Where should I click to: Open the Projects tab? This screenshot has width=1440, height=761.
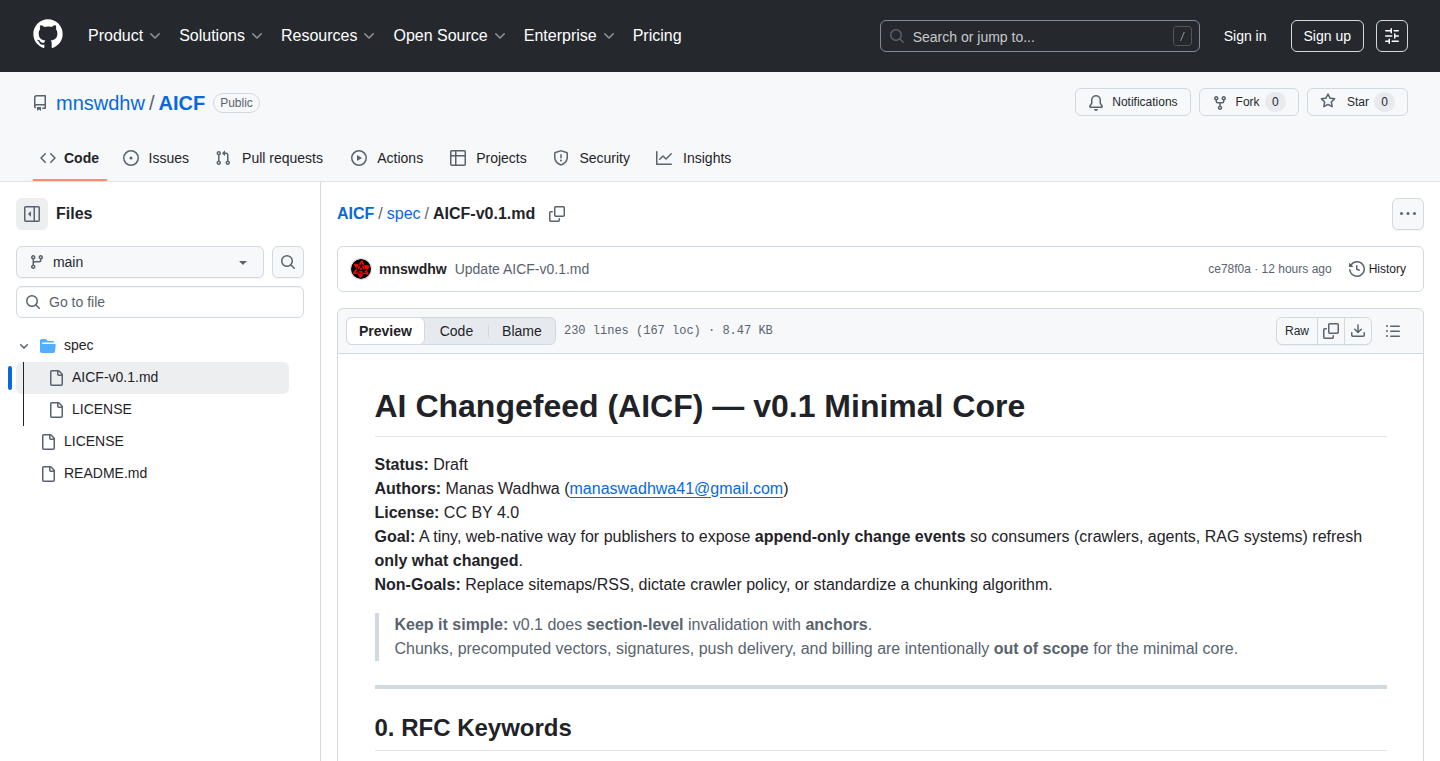[x=488, y=158]
